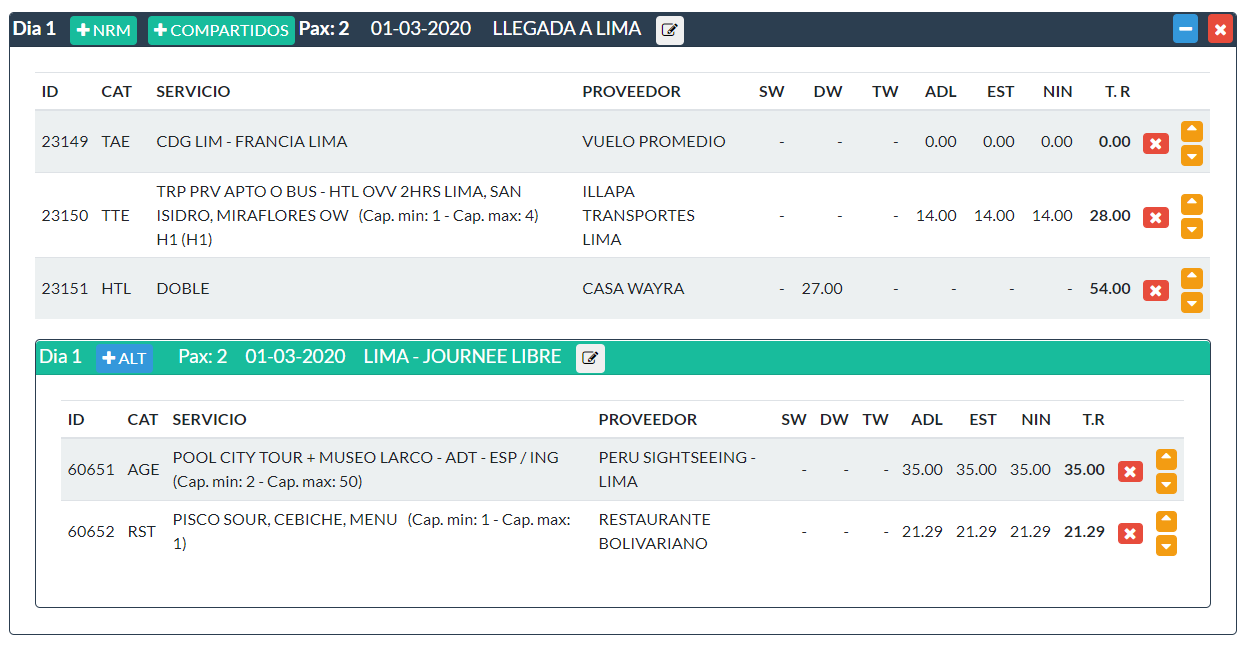Screen dimensions: 1247x646
Task: Edit the LIMA - JOURNEE LIBRE title
Action: 590,358
